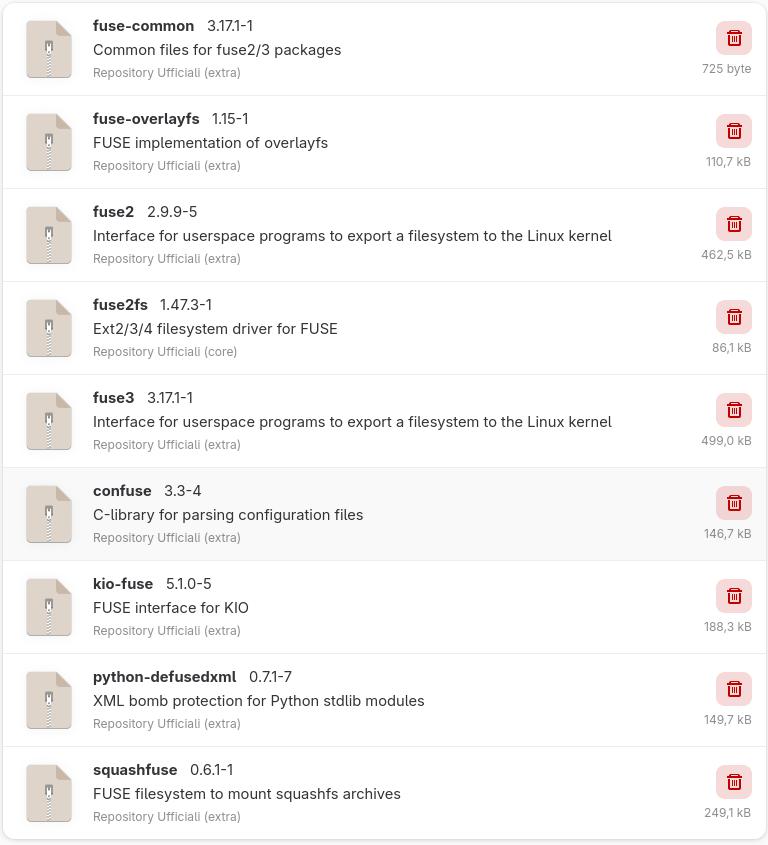Open the kio-fuse package title
Viewport: 768px width, 845px height.
coord(123,584)
